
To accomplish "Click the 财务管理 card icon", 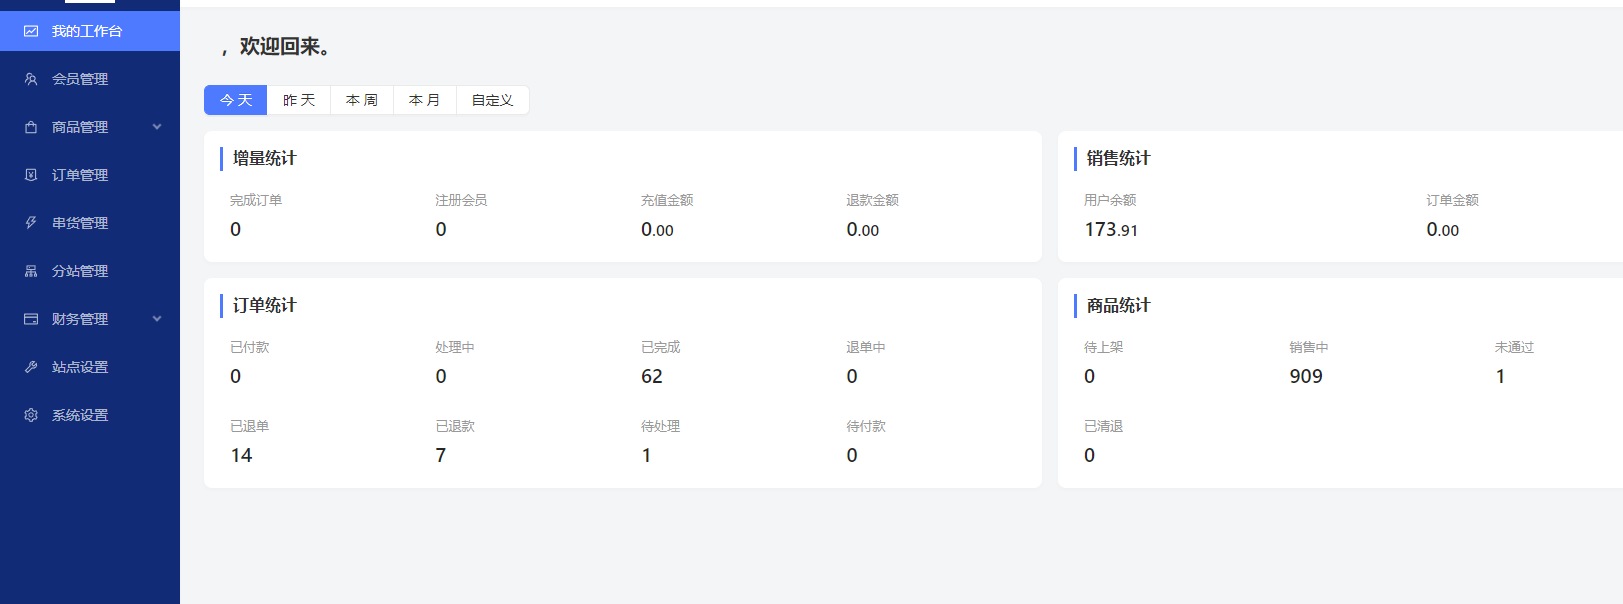I will pos(31,319).
